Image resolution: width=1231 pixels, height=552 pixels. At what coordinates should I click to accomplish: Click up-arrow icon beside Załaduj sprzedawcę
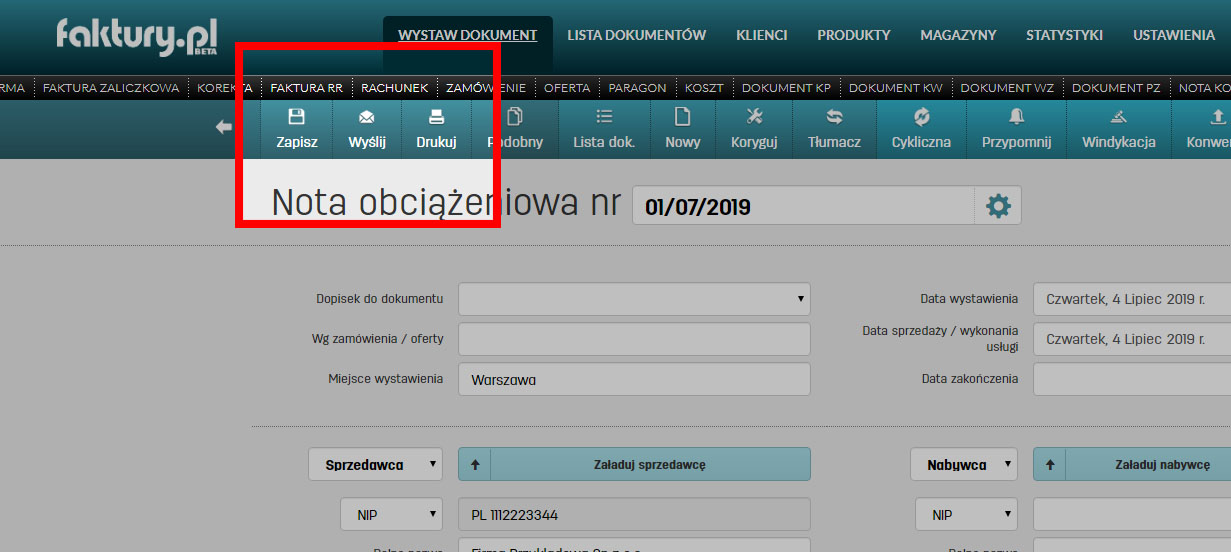coord(475,464)
